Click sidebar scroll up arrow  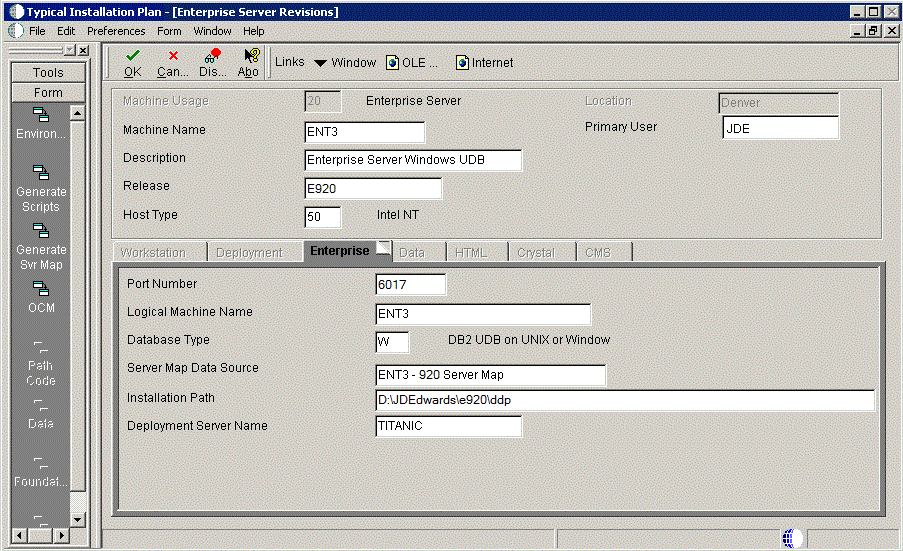(78, 113)
